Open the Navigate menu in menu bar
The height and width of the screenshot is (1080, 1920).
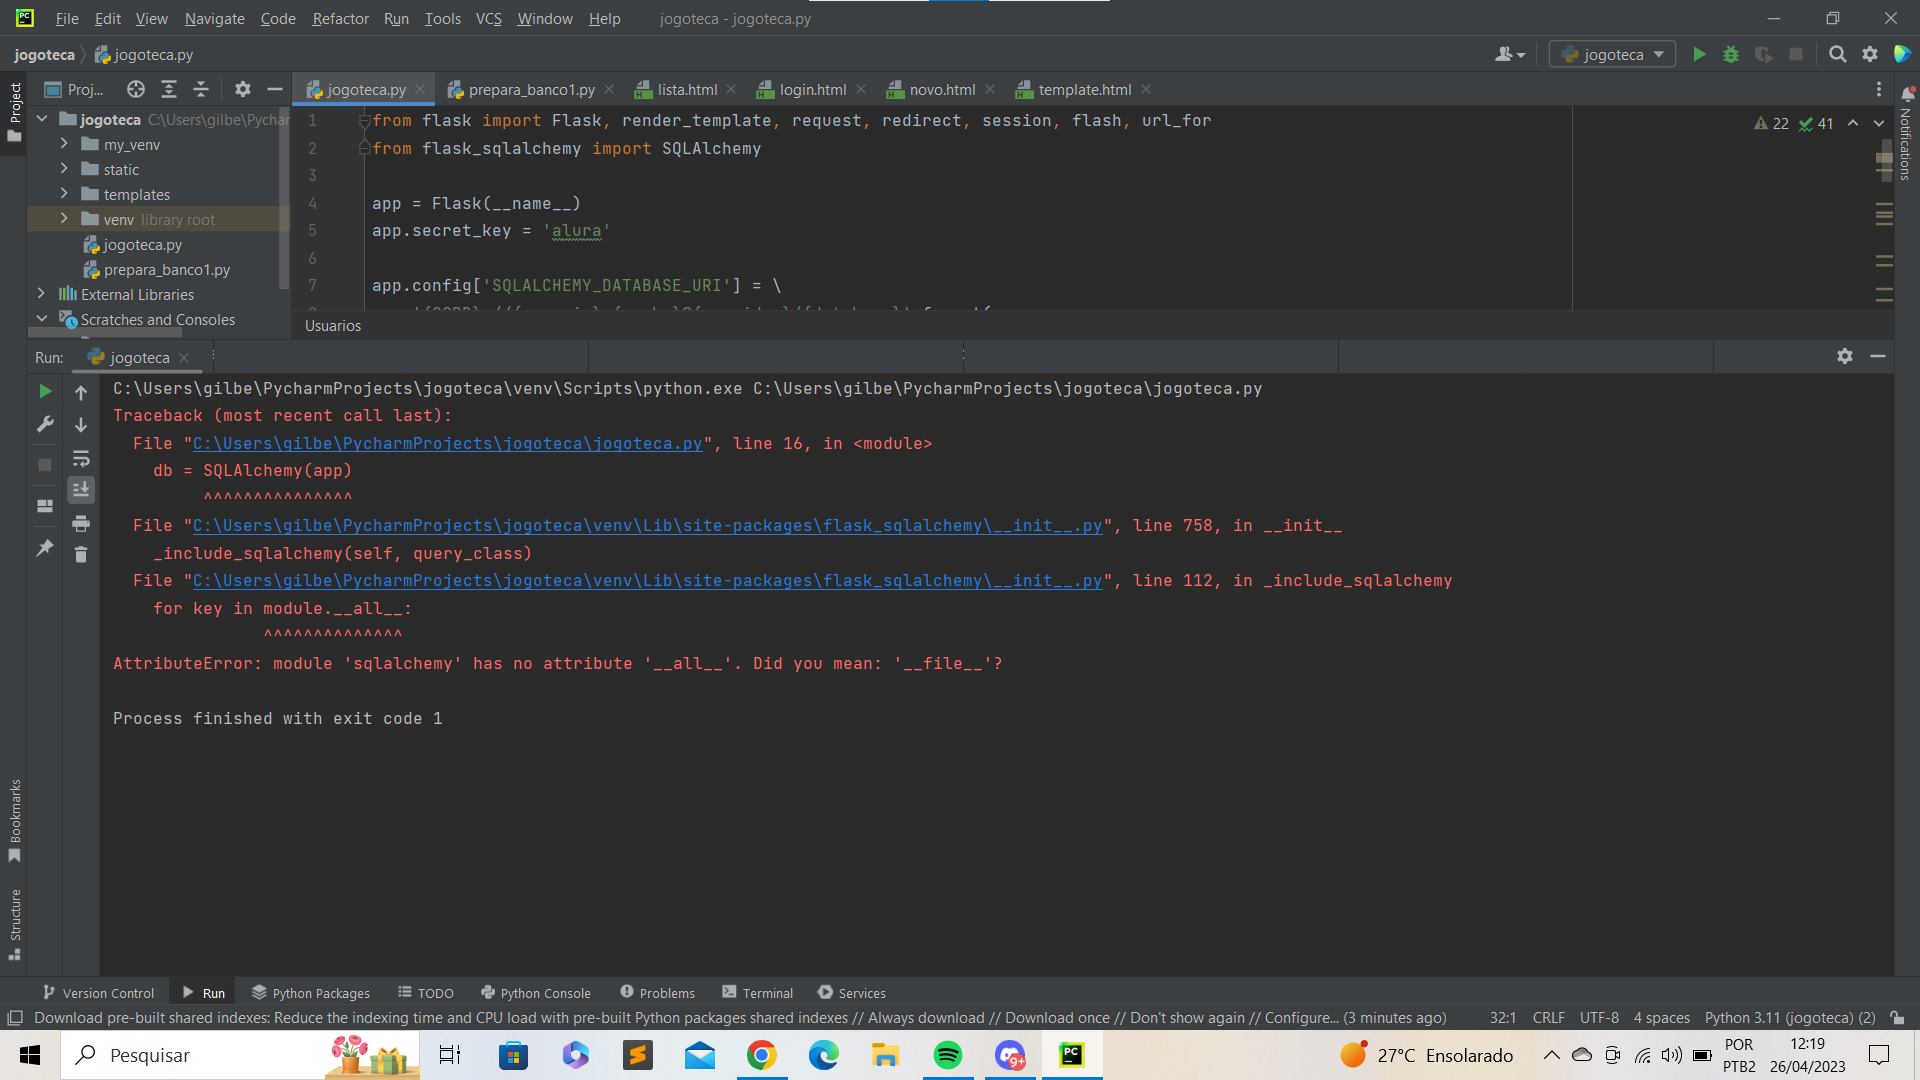(214, 17)
